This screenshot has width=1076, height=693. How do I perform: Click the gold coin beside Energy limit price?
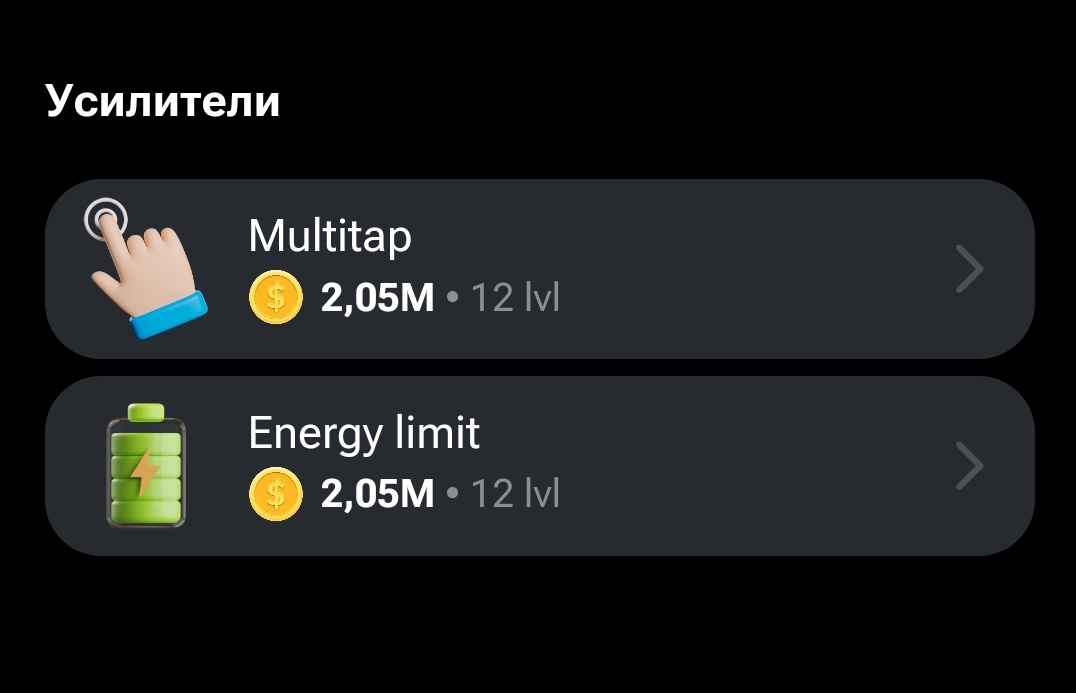point(276,494)
